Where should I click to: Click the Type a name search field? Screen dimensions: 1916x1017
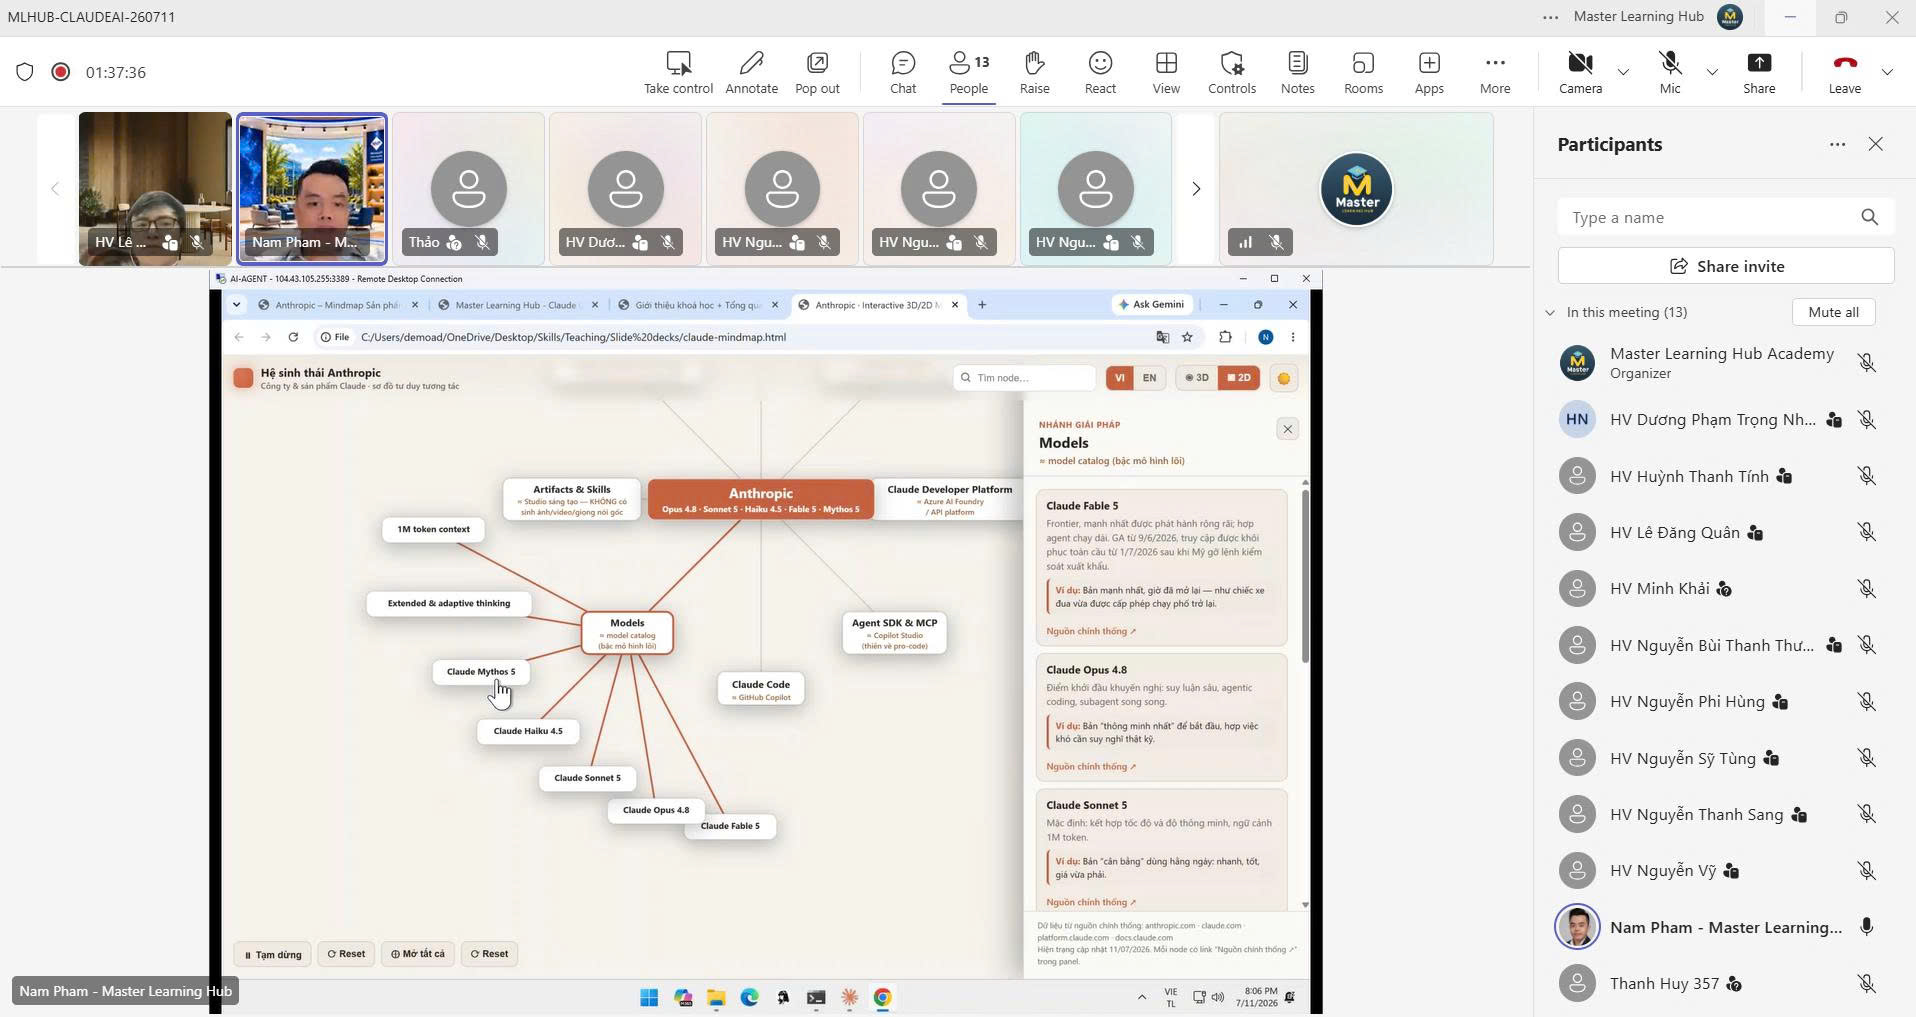pyautogui.click(x=1726, y=218)
